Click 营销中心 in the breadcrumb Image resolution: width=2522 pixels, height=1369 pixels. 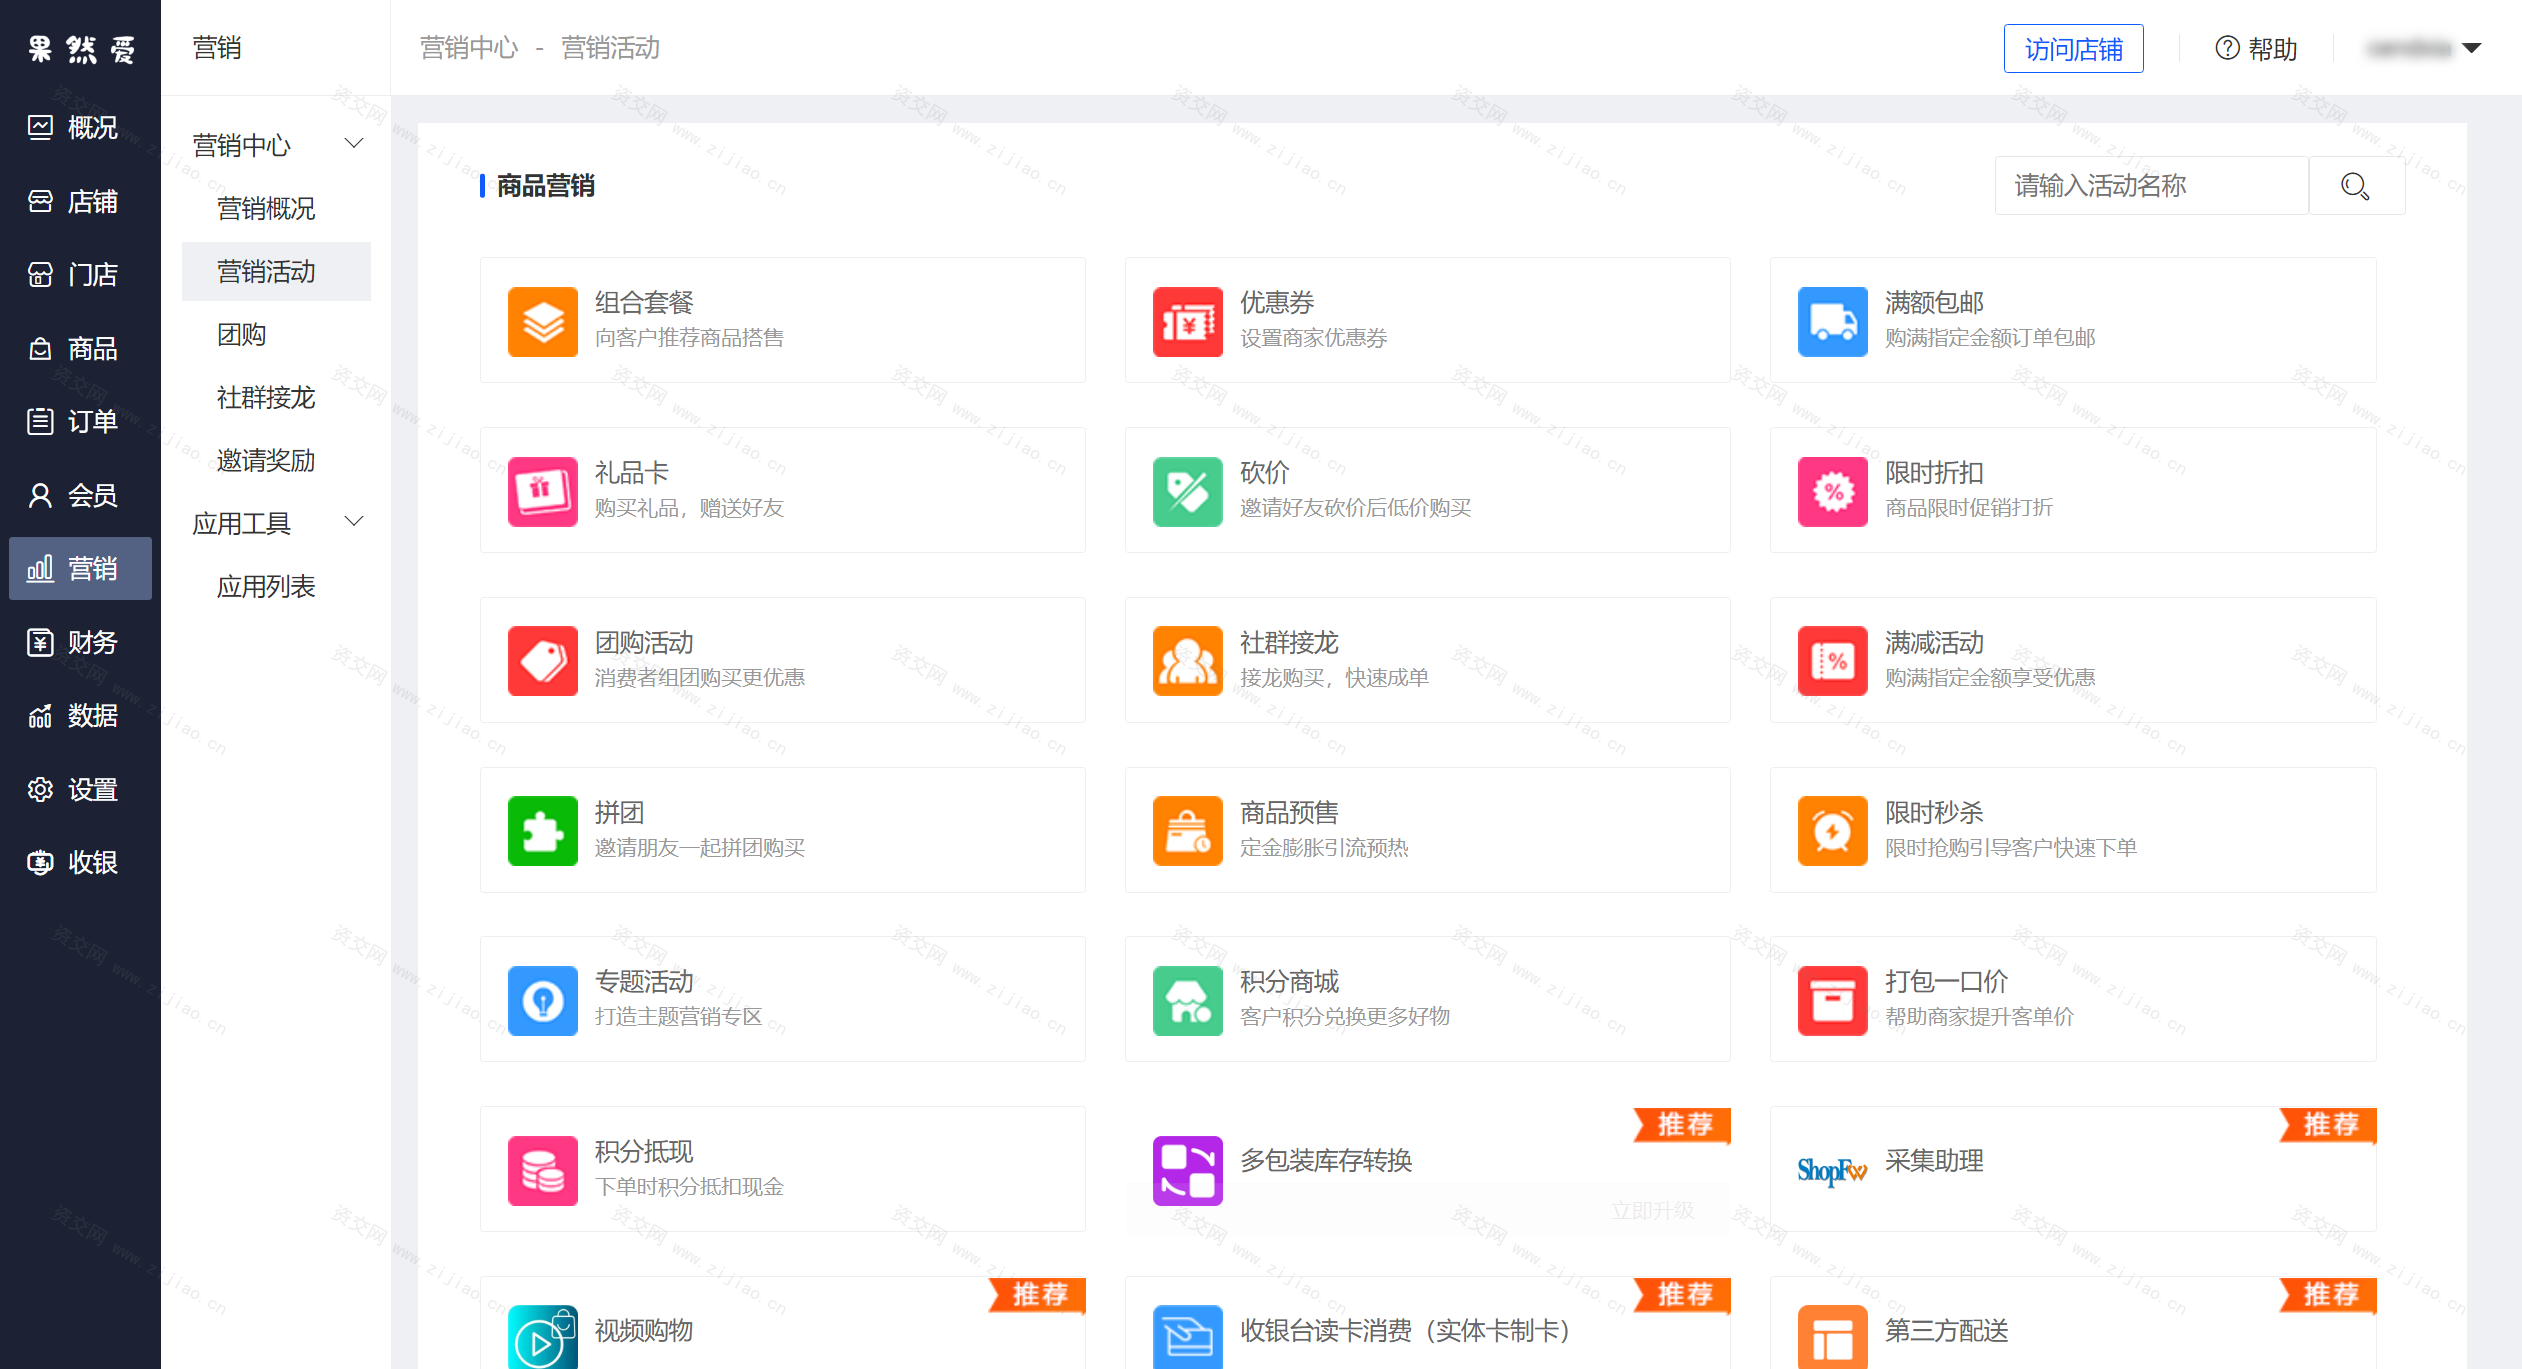click(x=469, y=48)
